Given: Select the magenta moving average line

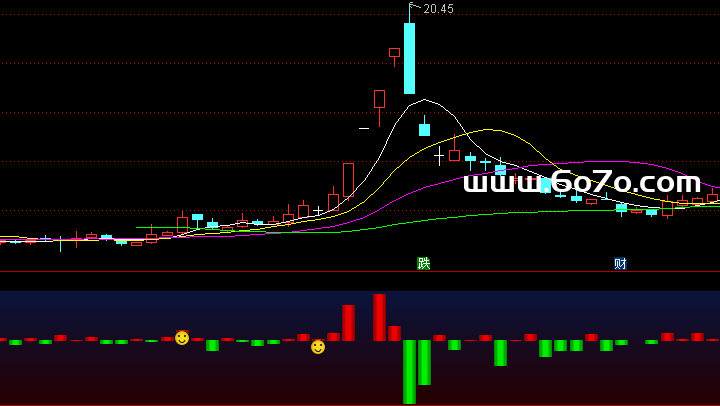Looking at the screenshot, I should pos(600,162).
